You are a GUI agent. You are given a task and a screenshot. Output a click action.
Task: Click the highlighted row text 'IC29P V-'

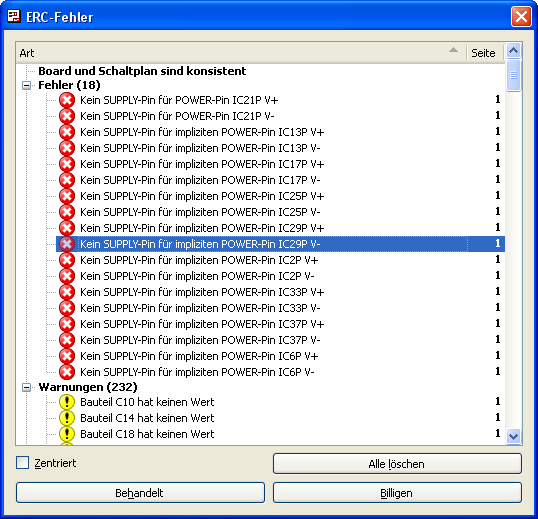[x=200, y=244]
